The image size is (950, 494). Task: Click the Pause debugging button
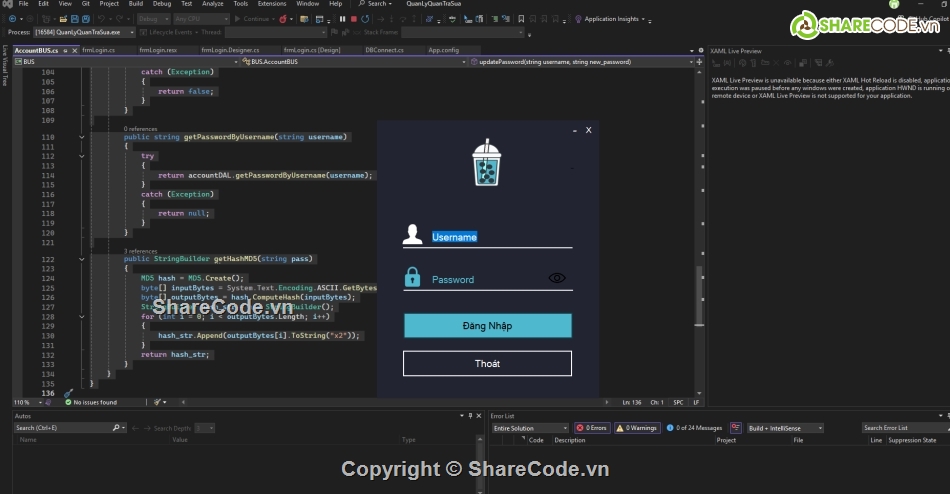342,18
